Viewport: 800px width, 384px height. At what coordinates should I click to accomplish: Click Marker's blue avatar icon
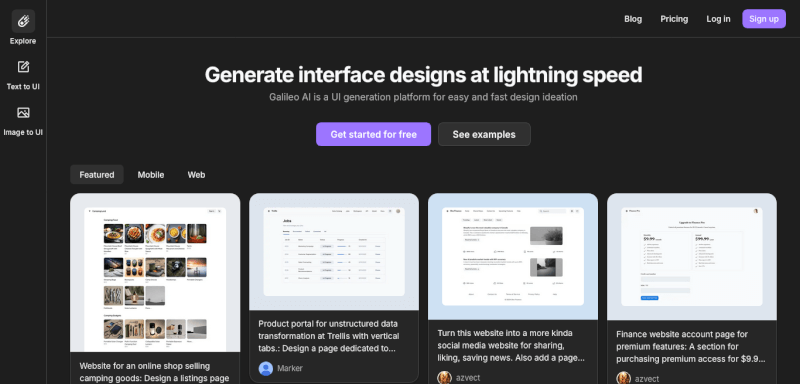point(266,368)
